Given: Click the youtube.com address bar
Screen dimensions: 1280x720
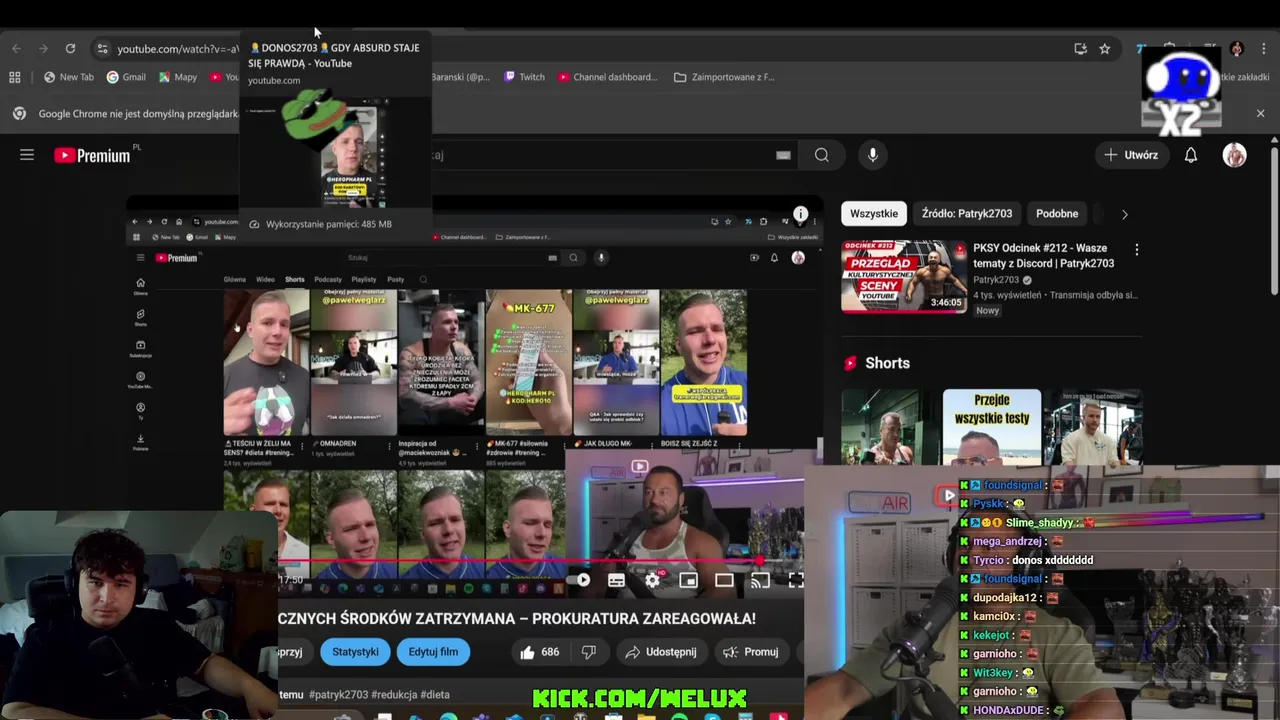Looking at the screenshot, I should 178,49.
